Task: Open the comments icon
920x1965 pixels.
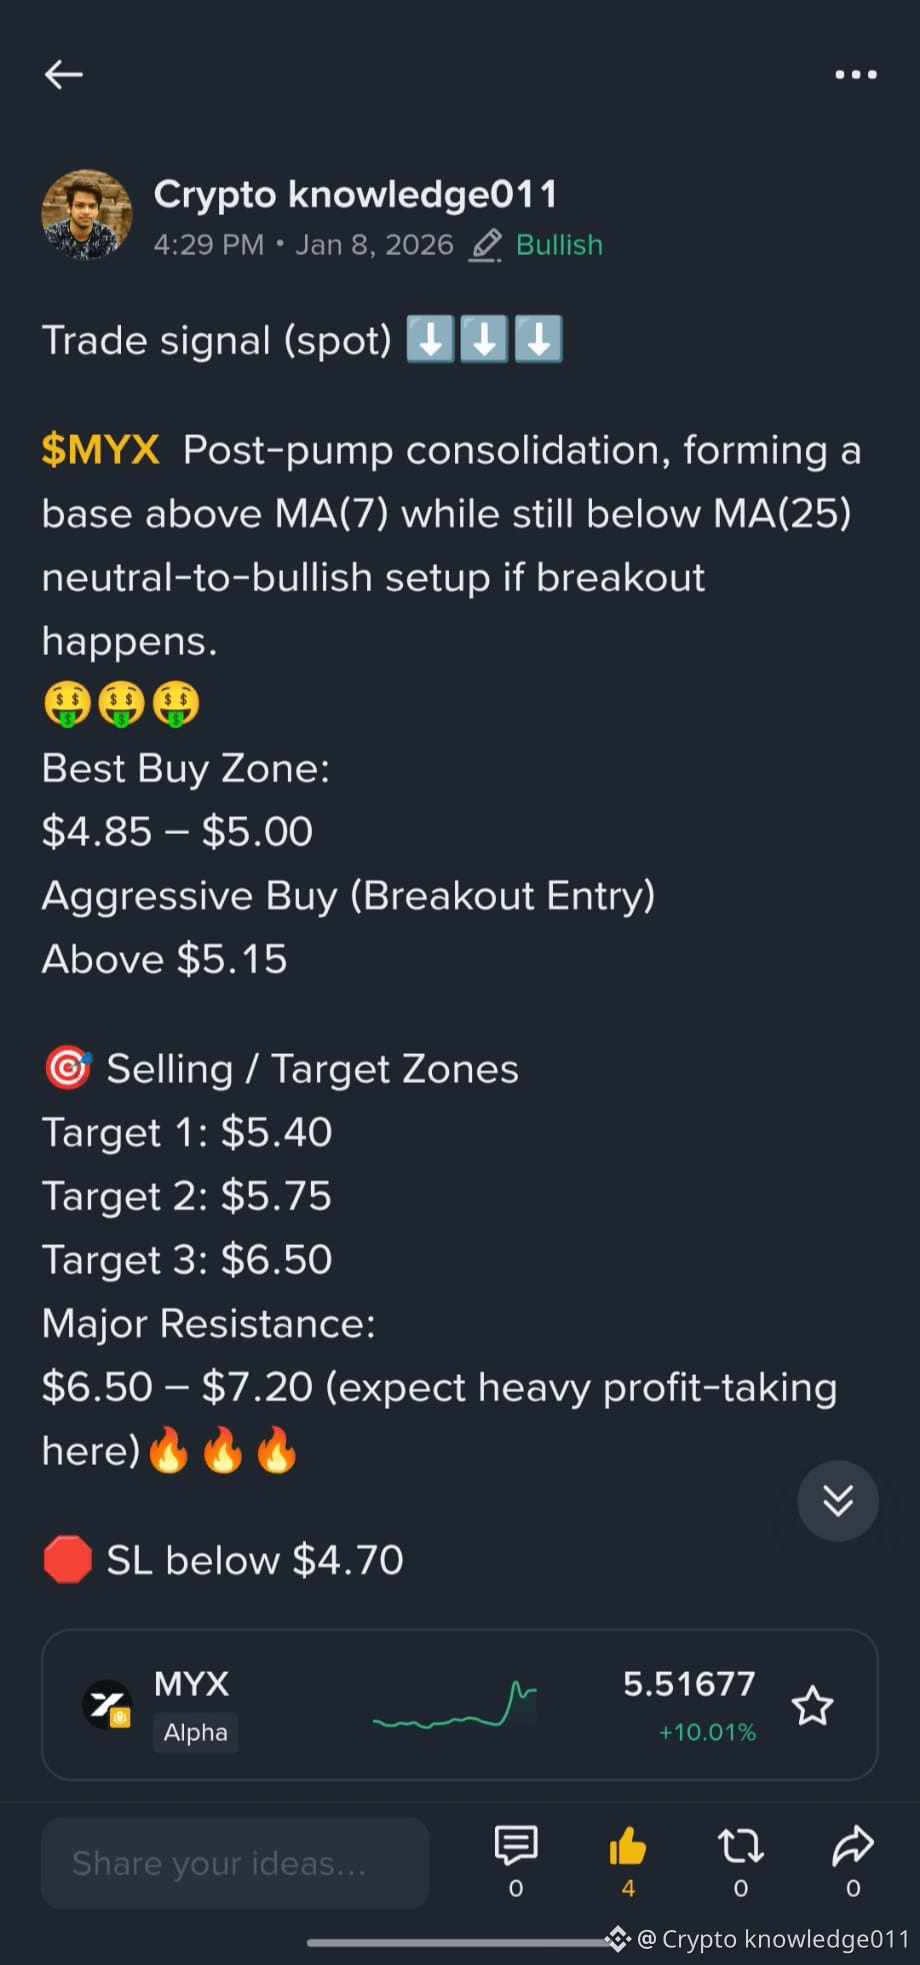Action: coord(516,1846)
